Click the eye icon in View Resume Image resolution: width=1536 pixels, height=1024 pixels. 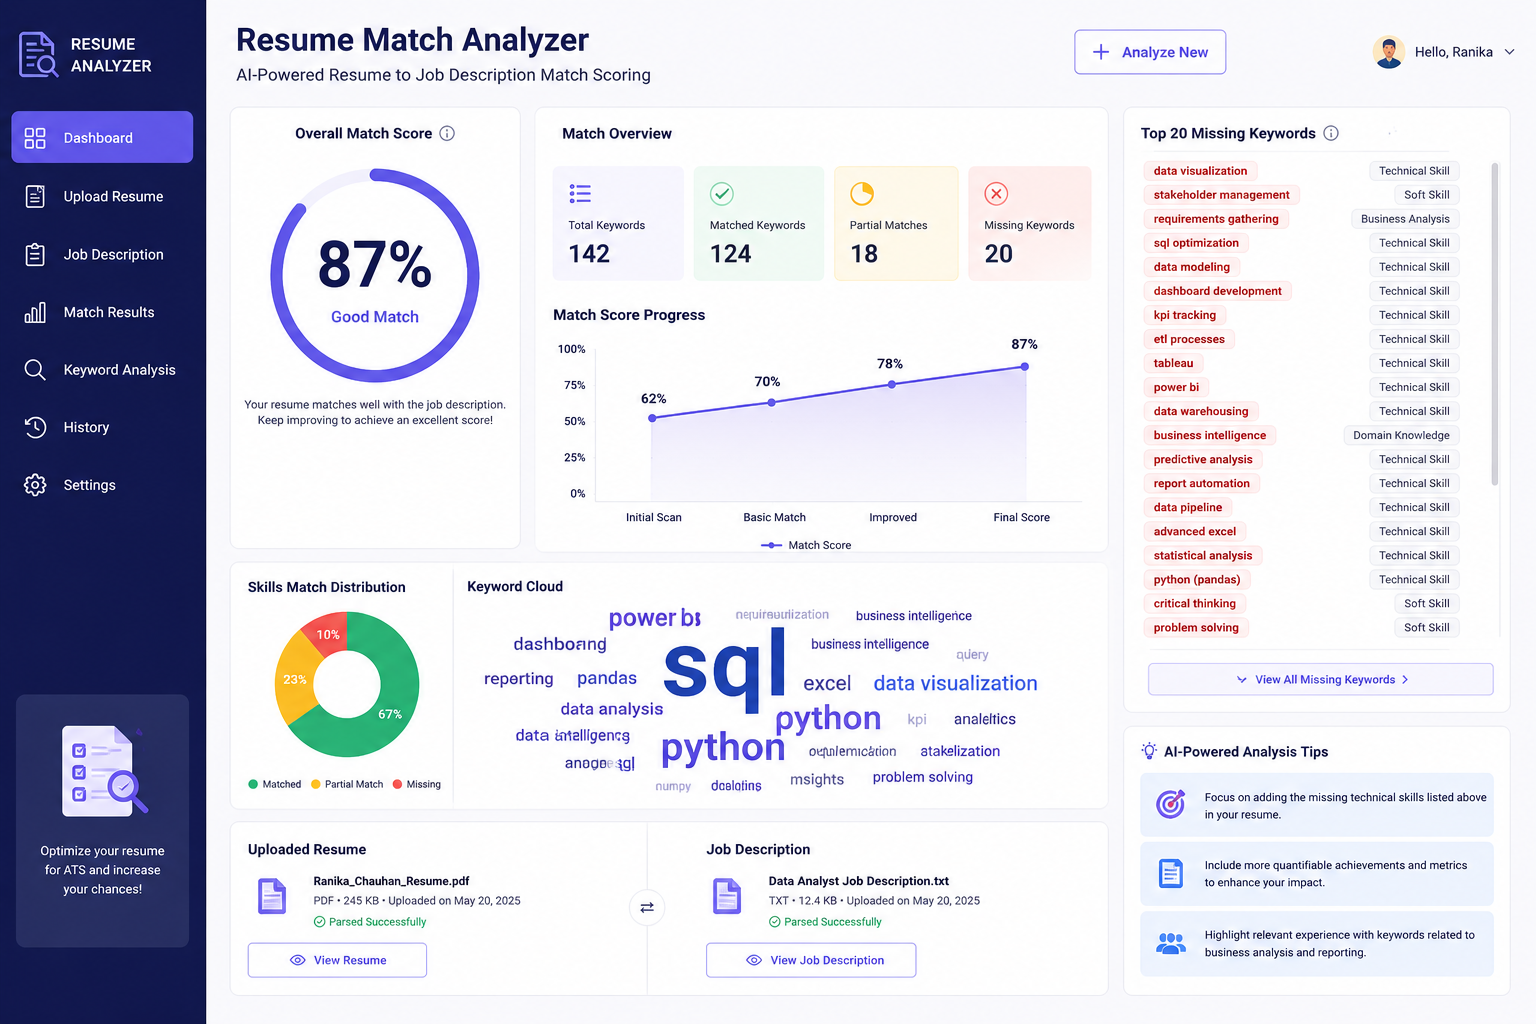click(297, 960)
